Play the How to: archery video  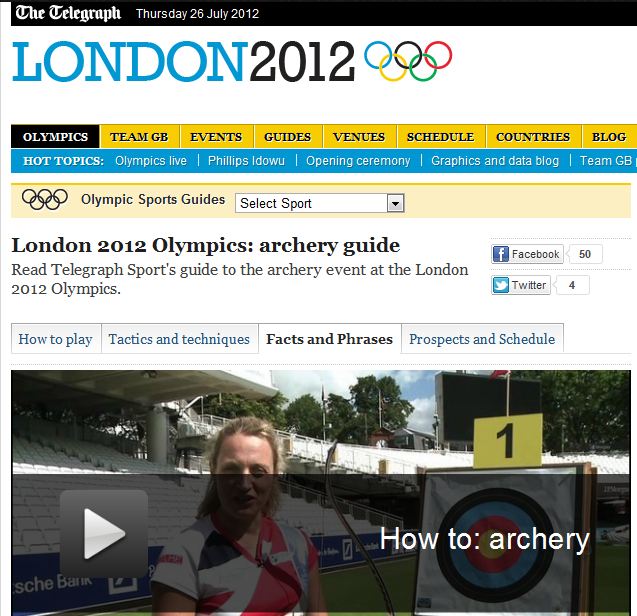coord(104,534)
